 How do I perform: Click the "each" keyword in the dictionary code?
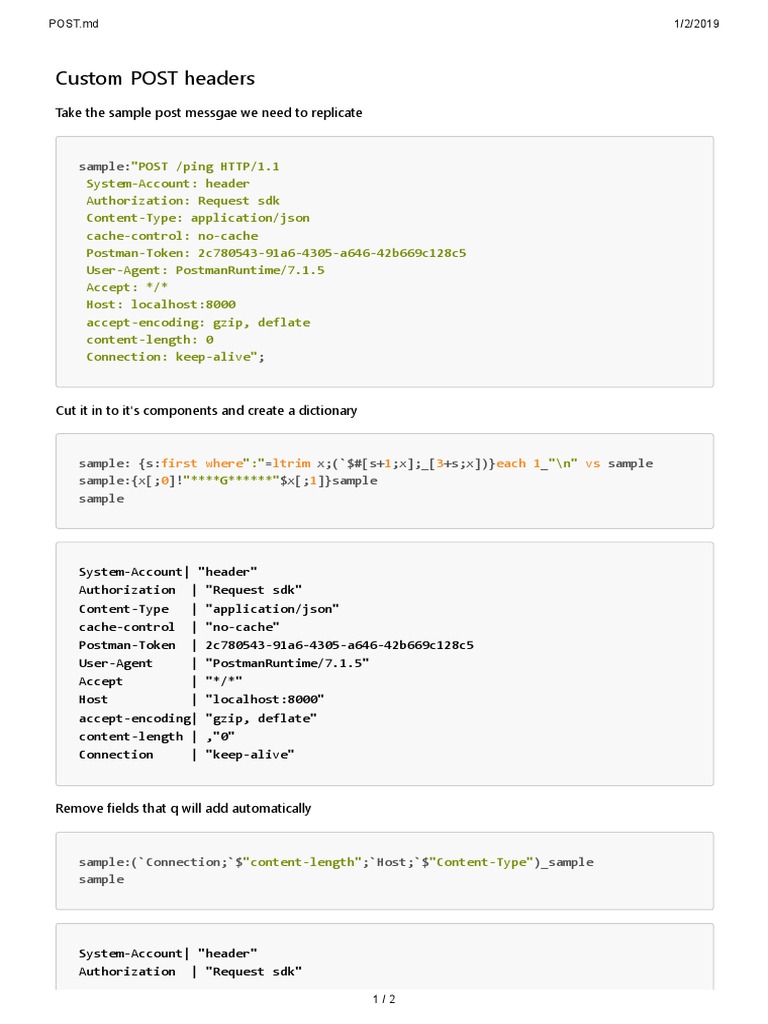tap(511, 463)
